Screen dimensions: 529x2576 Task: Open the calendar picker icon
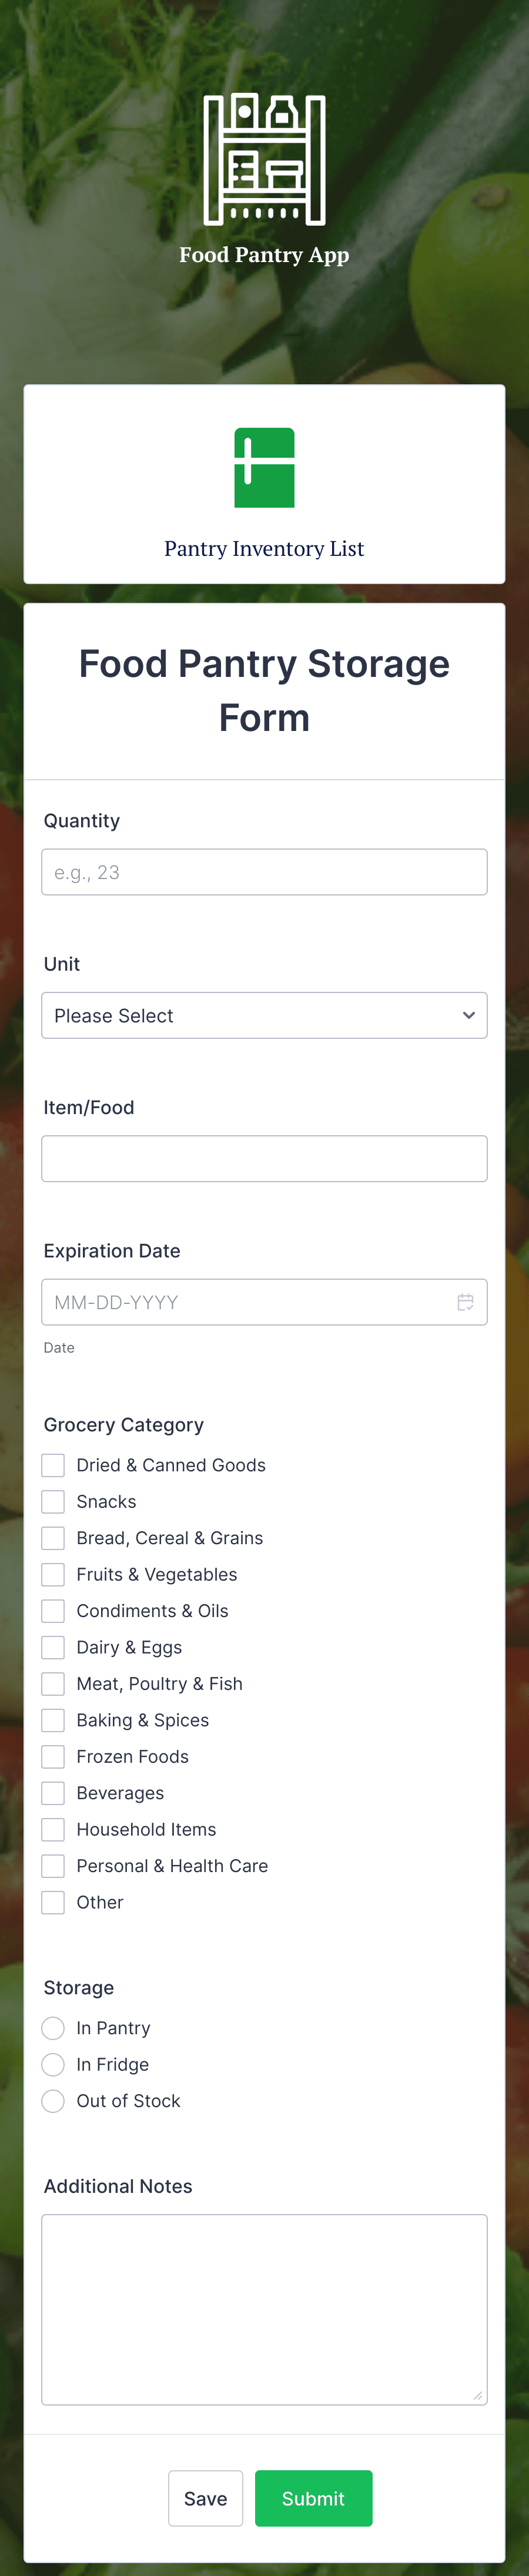465,1302
